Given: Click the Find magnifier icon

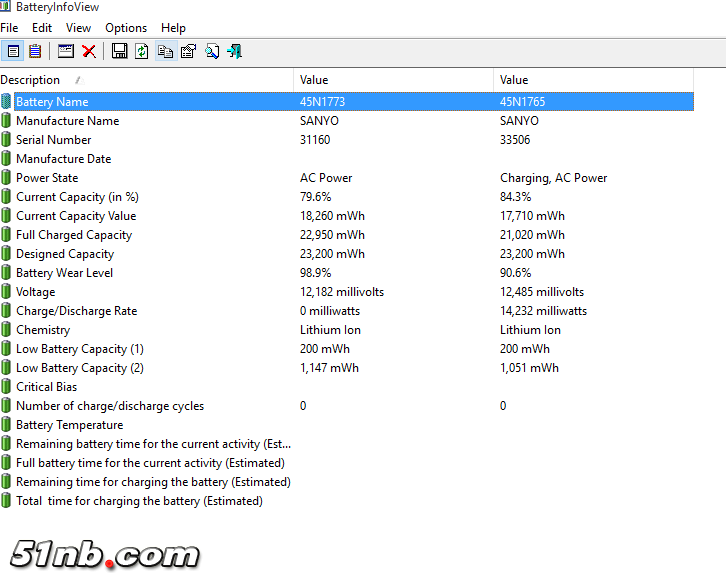Looking at the screenshot, I should [x=212, y=51].
